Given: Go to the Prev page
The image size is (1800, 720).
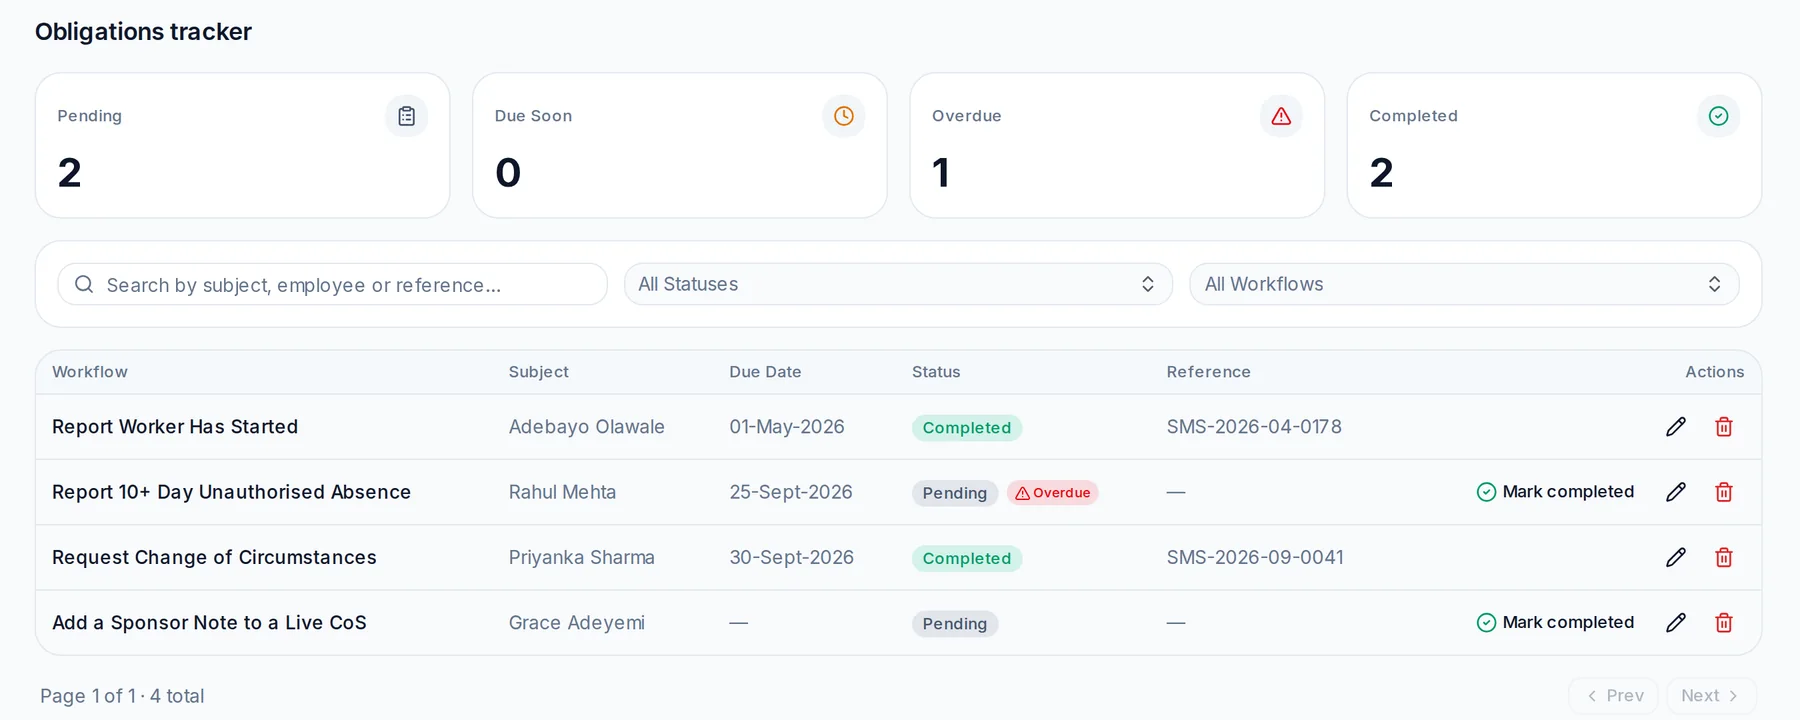Looking at the screenshot, I should pos(1614,695).
